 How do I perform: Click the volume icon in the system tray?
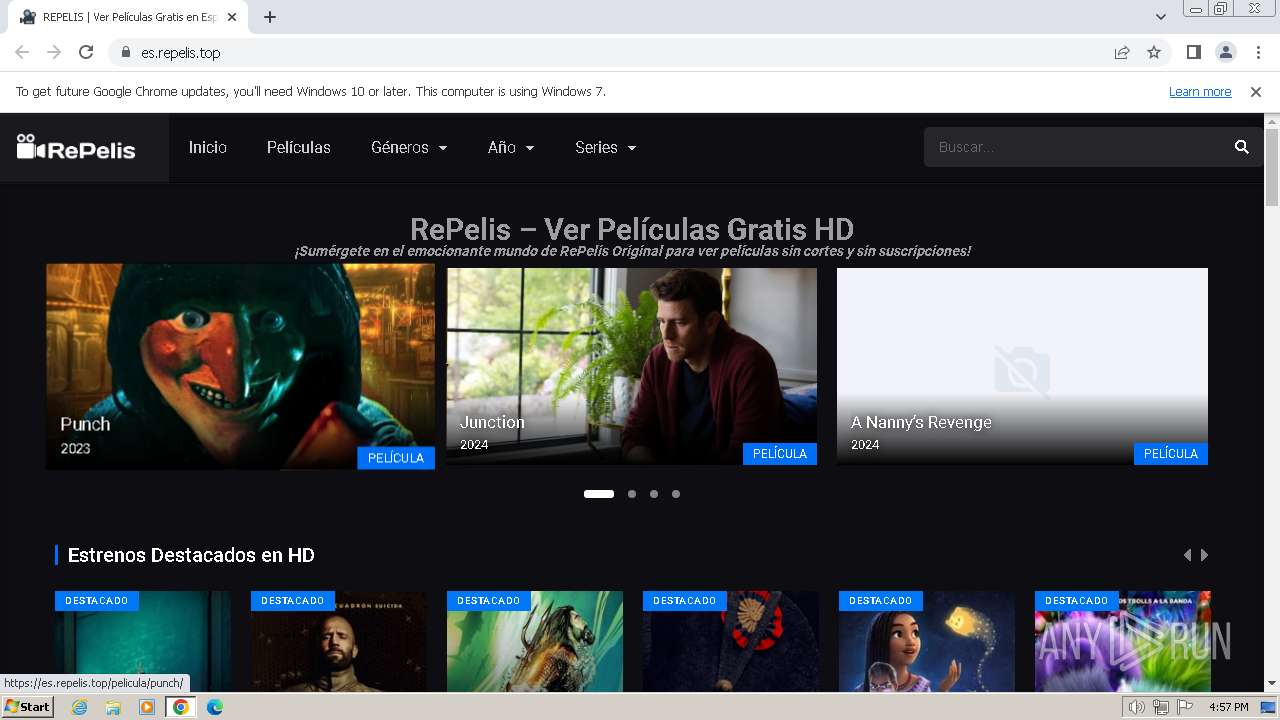(x=1136, y=707)
